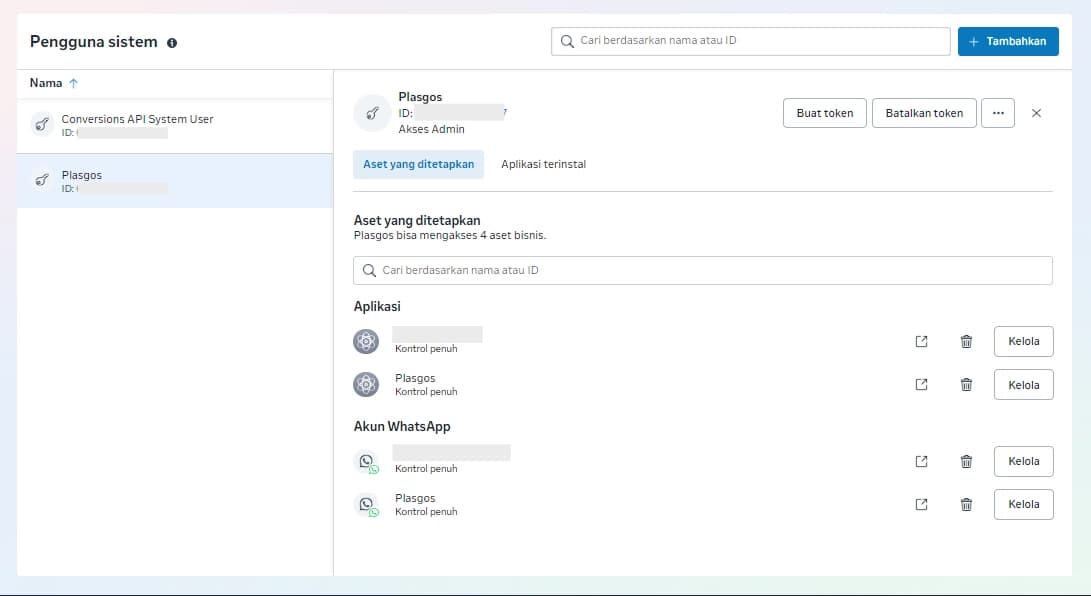Switch to Aplikasi terinstal tab
1091x596 pixels.
(543, 164)
